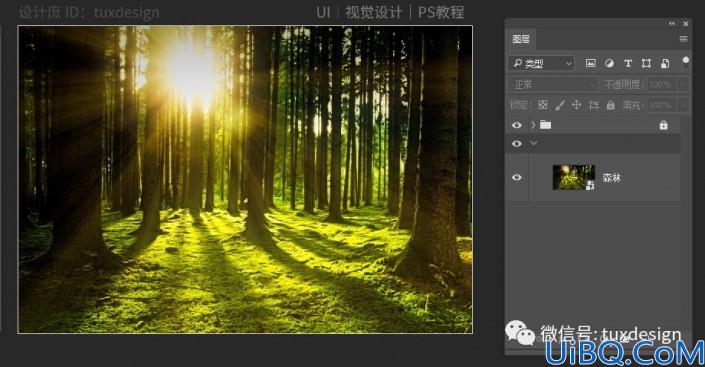Filter layers by text type
Image resolution: width=705 pixels, height=367 pixels.
click(628, 63)
